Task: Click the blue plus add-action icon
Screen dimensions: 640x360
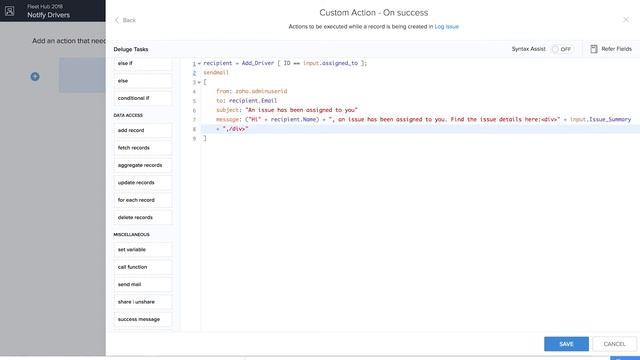Action: pyautogui.click(x=35, y=76)
